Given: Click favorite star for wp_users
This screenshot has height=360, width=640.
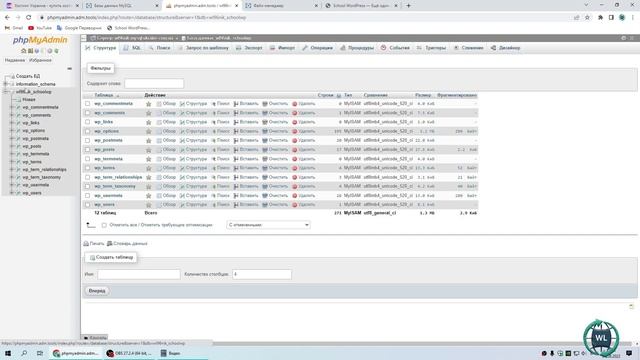Looking at the screenshot, I should pos(149,205).
